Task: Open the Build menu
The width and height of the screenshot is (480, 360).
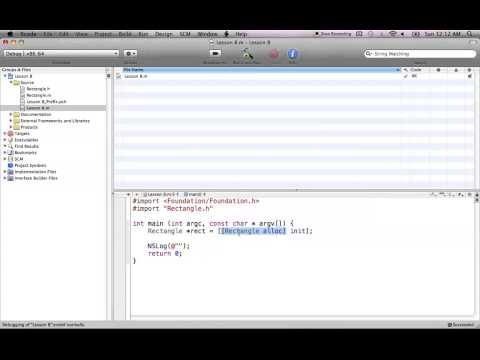Action: (125, 34)
